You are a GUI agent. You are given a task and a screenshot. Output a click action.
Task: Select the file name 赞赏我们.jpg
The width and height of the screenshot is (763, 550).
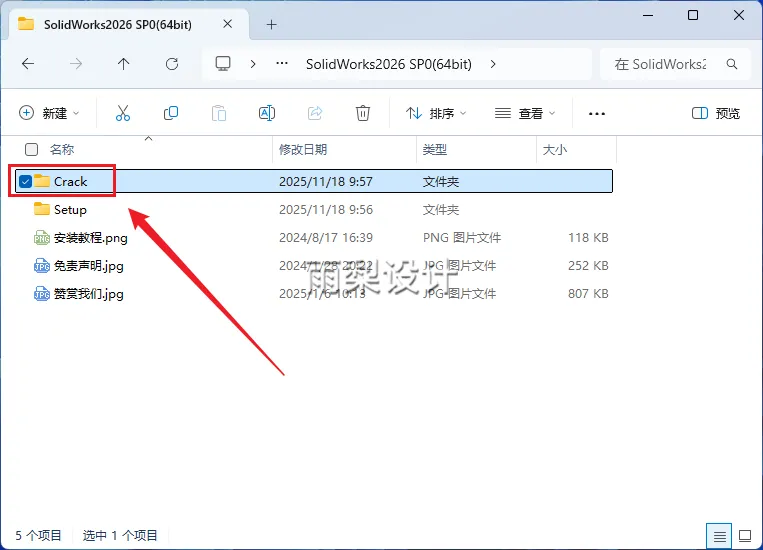89,294
